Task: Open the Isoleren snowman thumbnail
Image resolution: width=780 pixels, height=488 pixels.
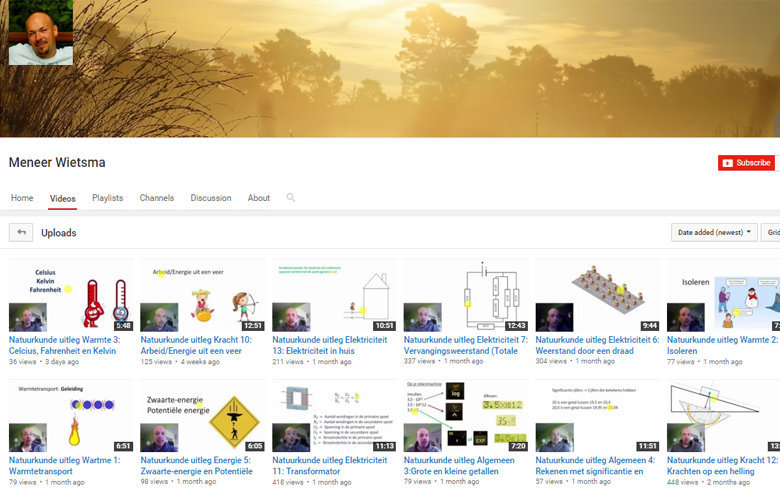Action: tap(723, 295)
